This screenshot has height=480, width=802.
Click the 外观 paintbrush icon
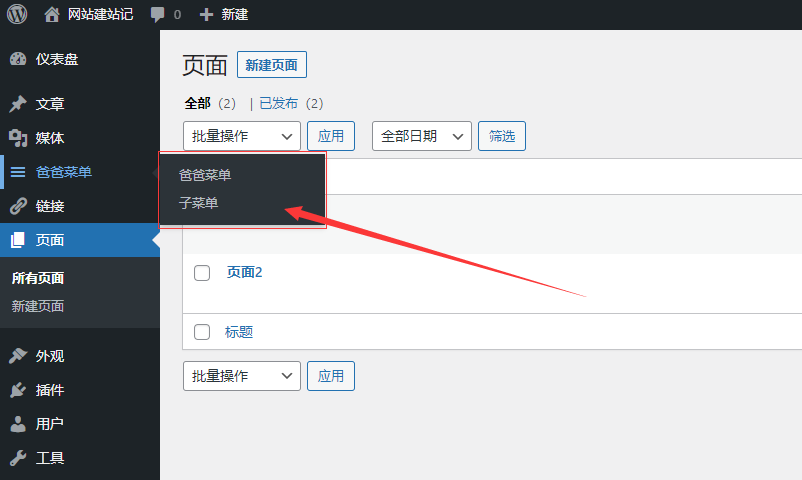tap(18, 356)
